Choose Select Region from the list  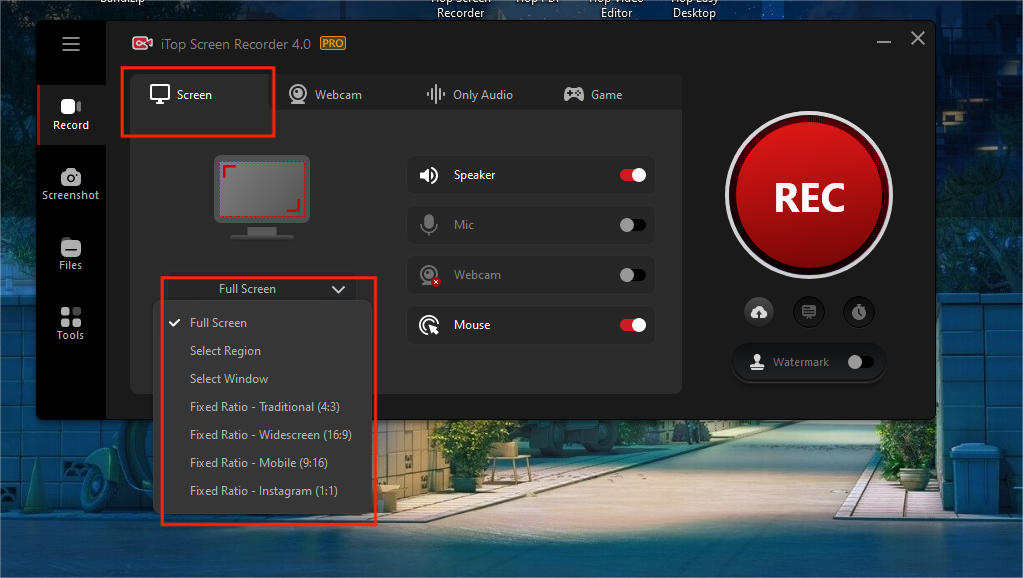[225, 351]
